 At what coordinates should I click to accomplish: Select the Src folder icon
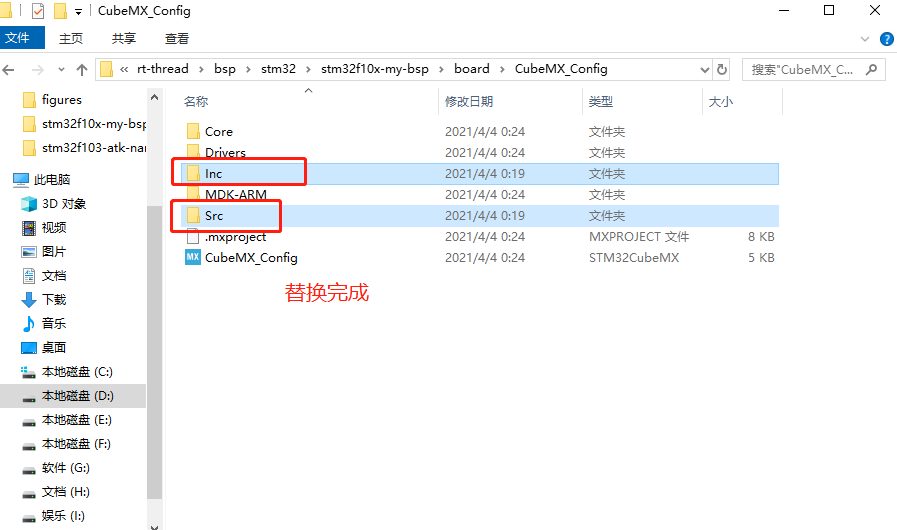pyautogui.click(x=193, y=215)
